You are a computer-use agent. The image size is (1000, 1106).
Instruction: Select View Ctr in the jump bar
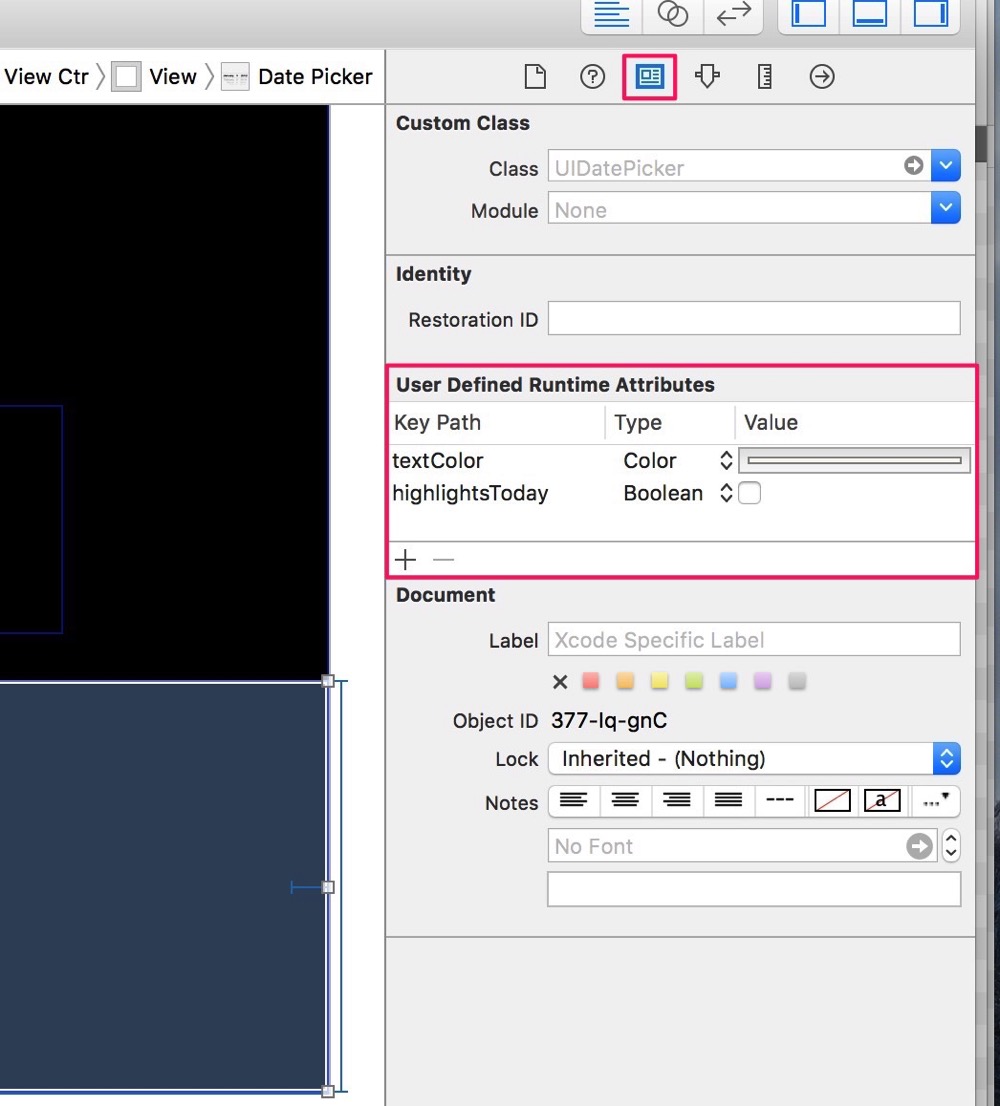47,76
